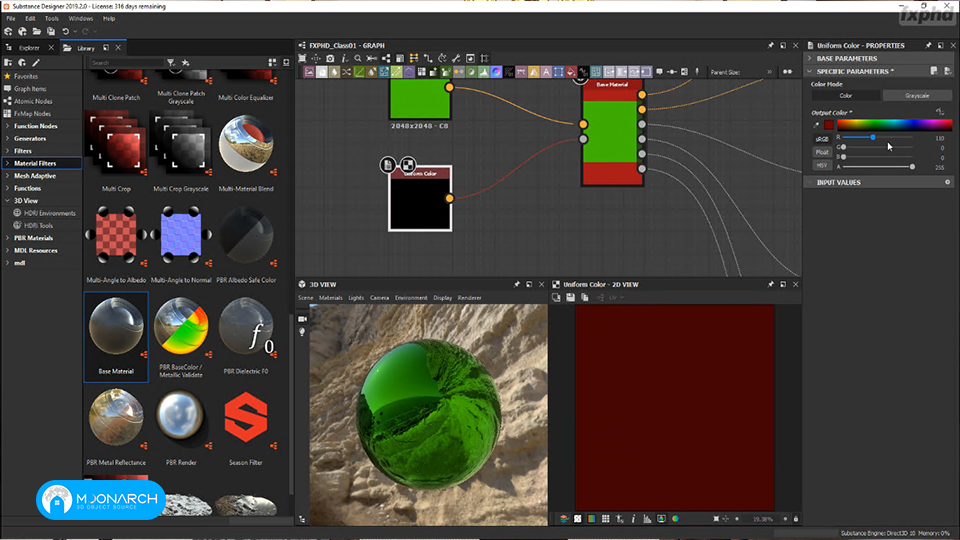Click the library search field
The image size is (960, 540).
coord(127,62)
